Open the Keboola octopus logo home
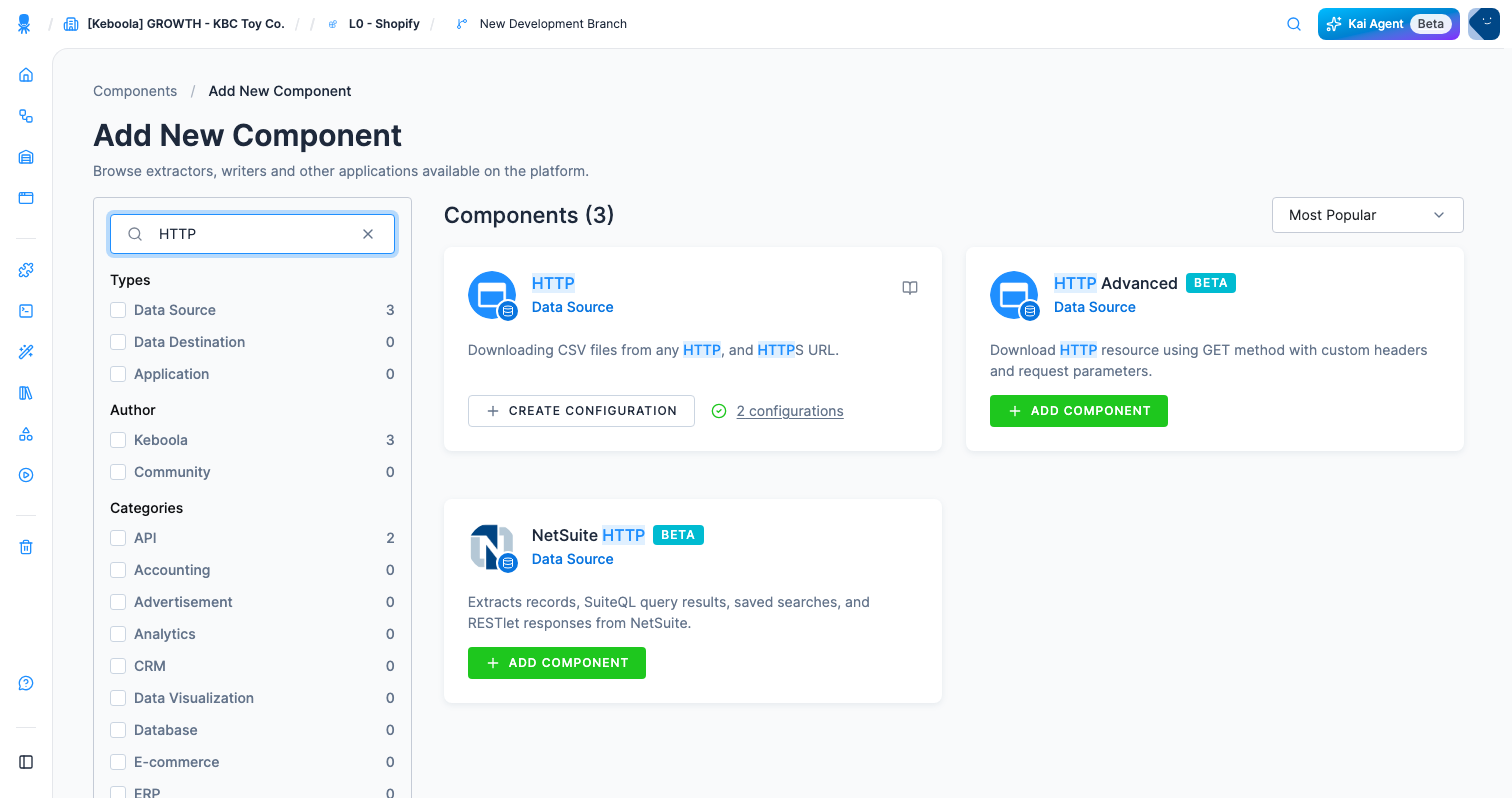Viewport: 1512px width, 798px height. coord(24,24)
